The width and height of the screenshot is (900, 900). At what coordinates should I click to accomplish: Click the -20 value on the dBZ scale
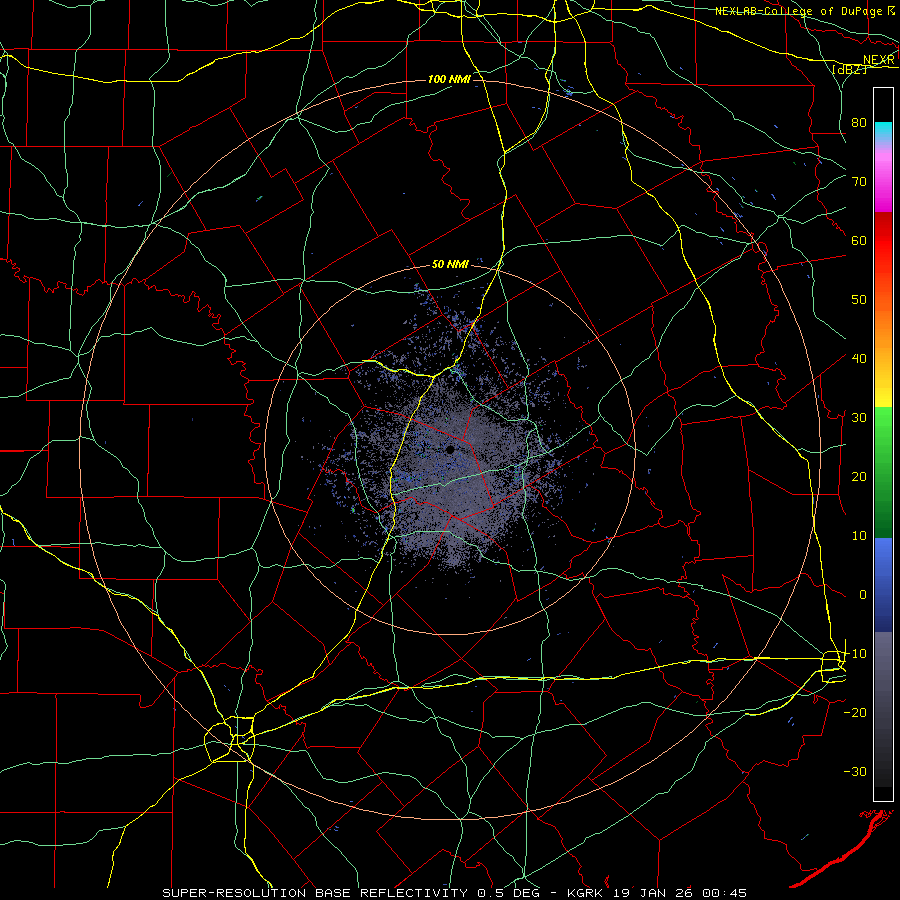[855, 712]
